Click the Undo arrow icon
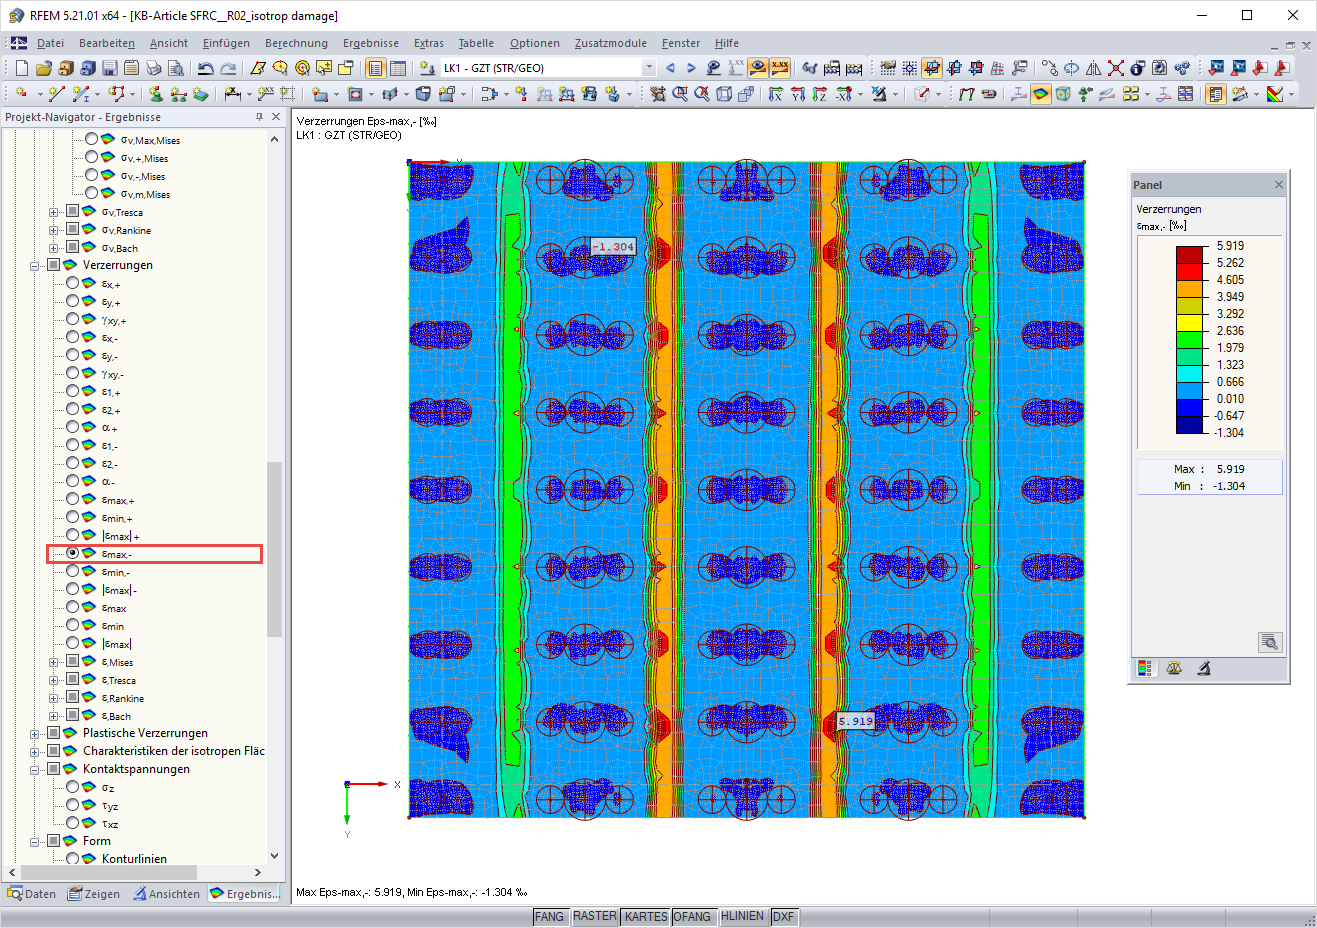Image resolution: width=1317 pixels, height=928 pixels. tap(205, 68)
